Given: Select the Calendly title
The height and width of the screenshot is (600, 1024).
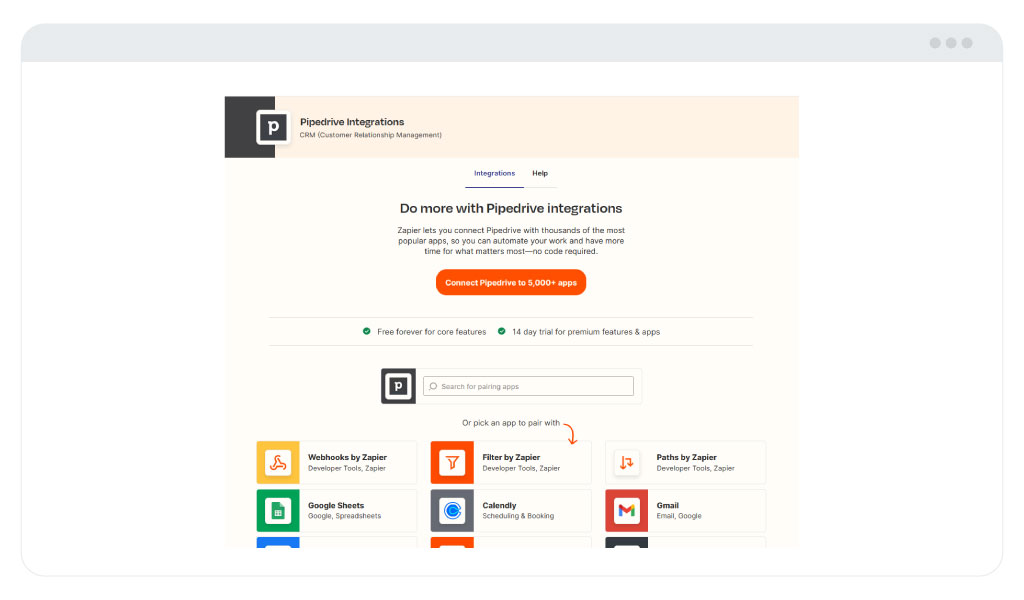Looking at the screenshot, I should [499, 505].
